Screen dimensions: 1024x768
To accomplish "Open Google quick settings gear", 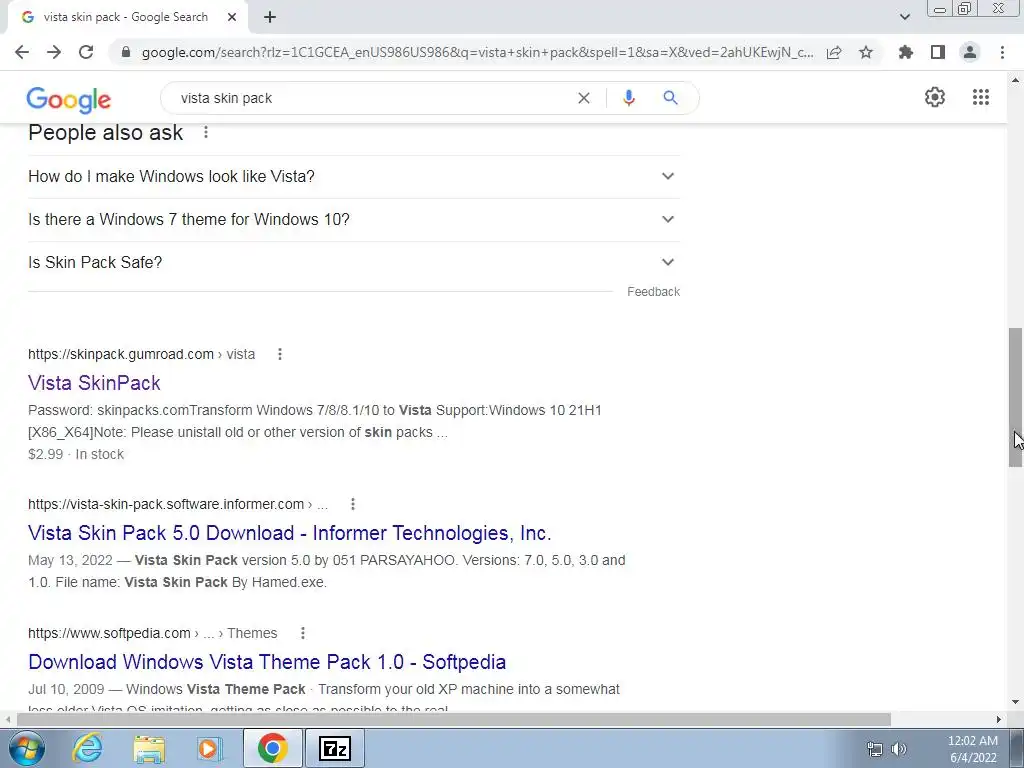I will click(935, 97).
